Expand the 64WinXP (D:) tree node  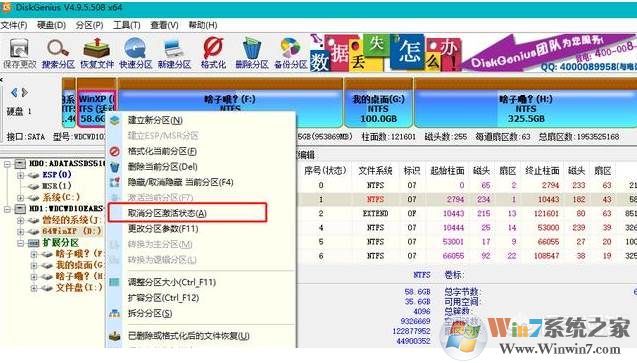(20, 232)
